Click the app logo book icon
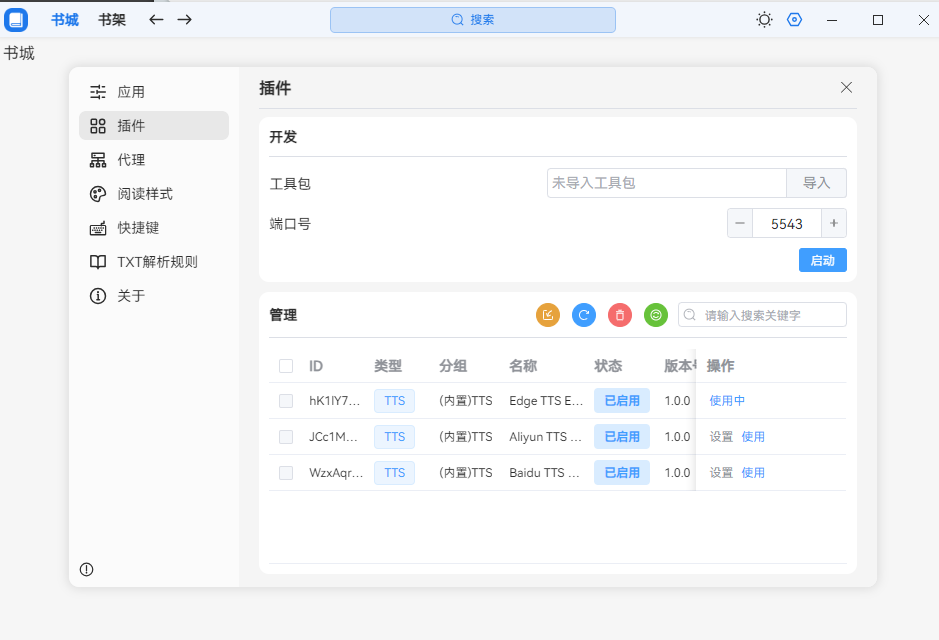Image resolution: width=939 pixels, height=640 pixels. (x=16, y=19)
